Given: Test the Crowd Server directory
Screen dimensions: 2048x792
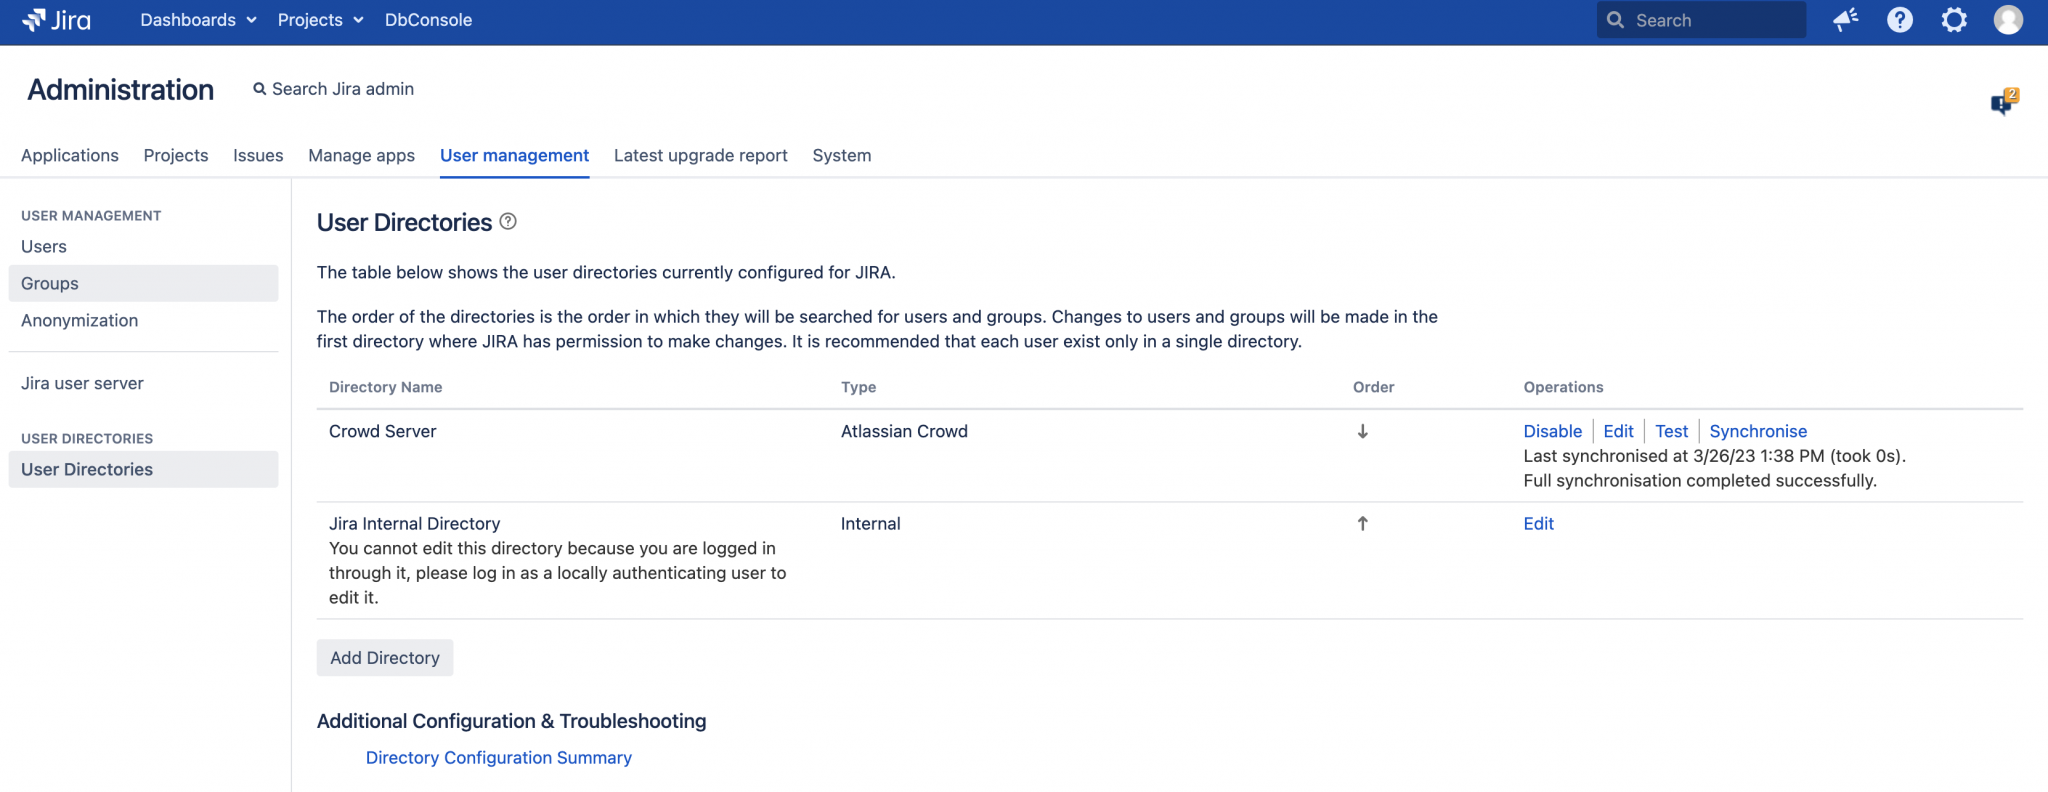Looking at the screenshot, I should [1671, 431].
